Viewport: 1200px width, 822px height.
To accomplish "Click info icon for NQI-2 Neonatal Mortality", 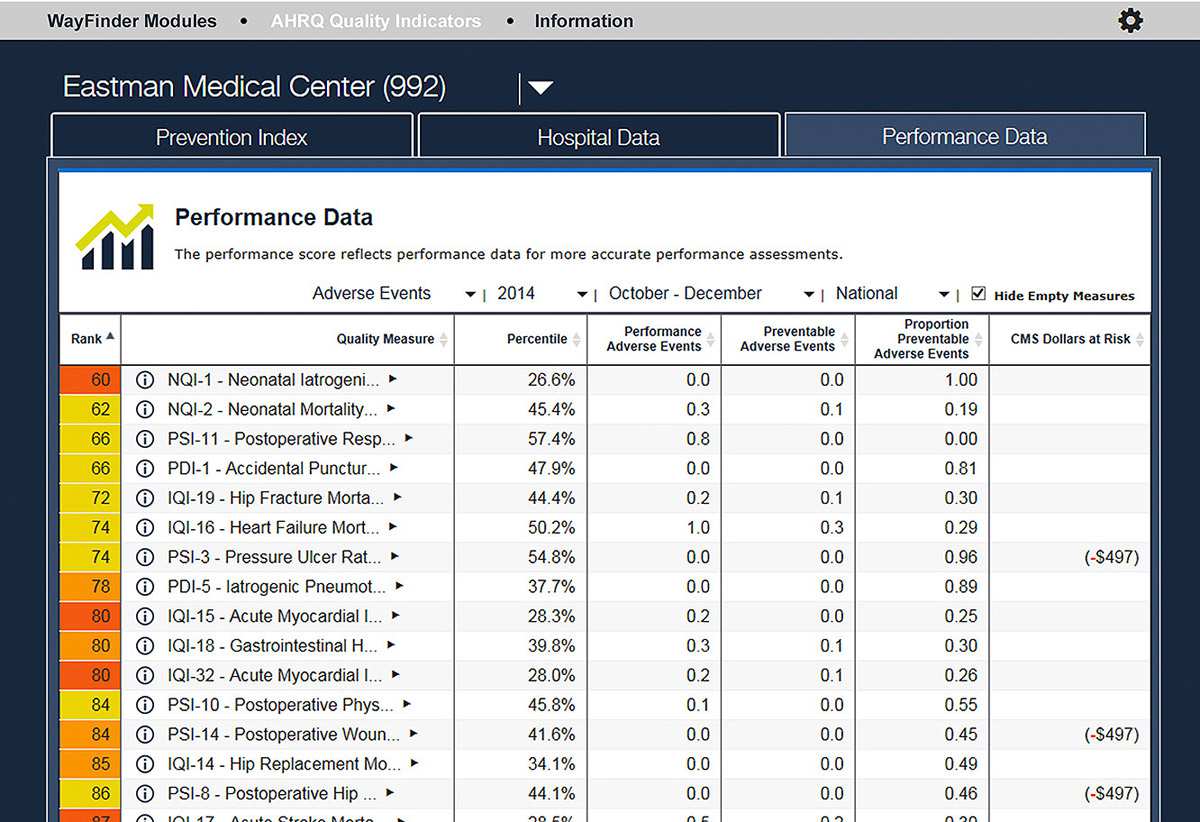I will click(145, 409).
